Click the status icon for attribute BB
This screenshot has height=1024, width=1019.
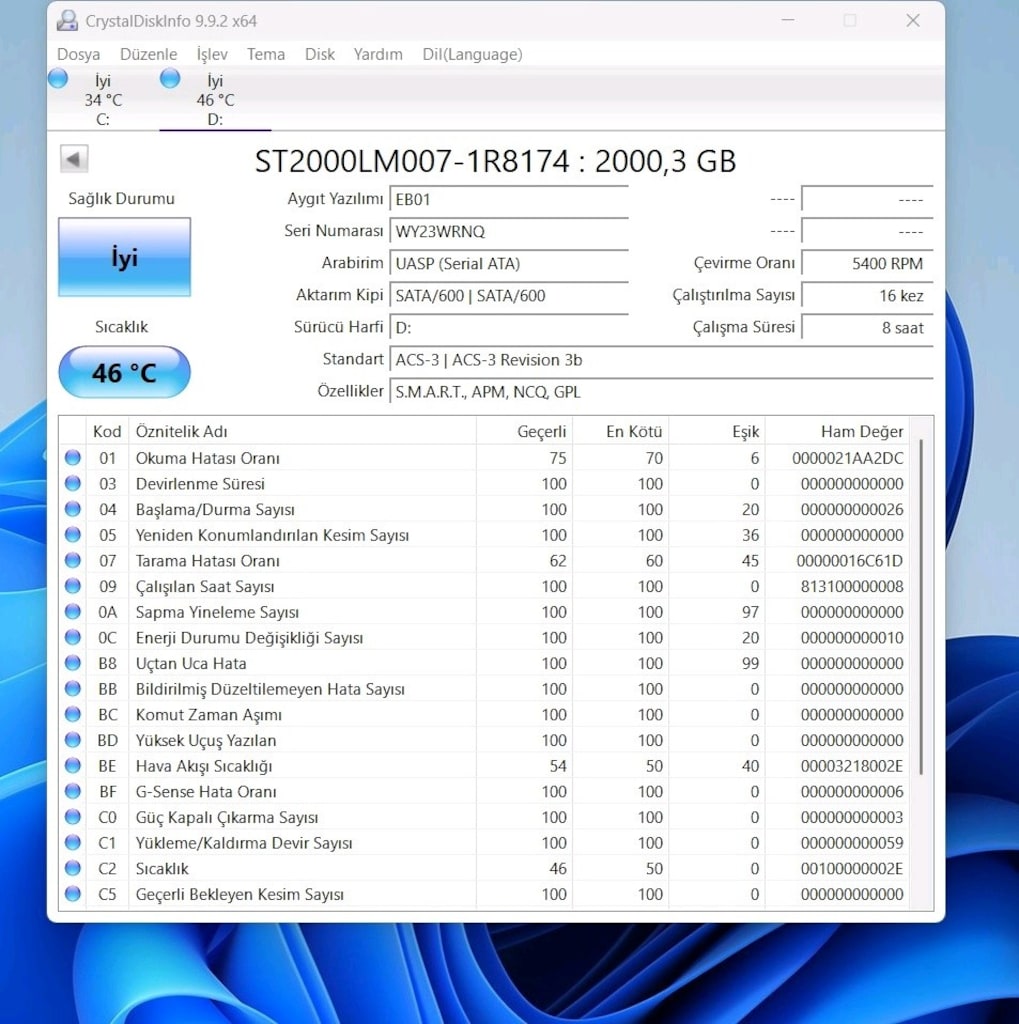[73, 689]
